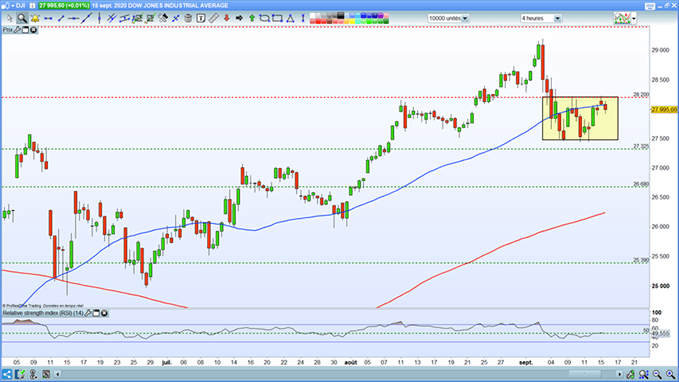
Task: Click the 28 200 resistance level label
Action: 641,94
